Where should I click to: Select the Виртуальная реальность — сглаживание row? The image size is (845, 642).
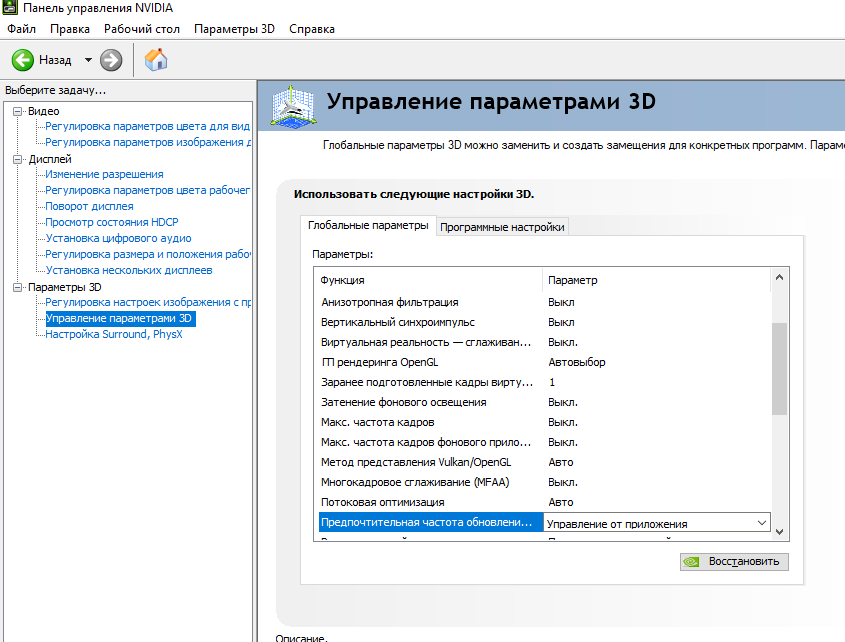544,342
